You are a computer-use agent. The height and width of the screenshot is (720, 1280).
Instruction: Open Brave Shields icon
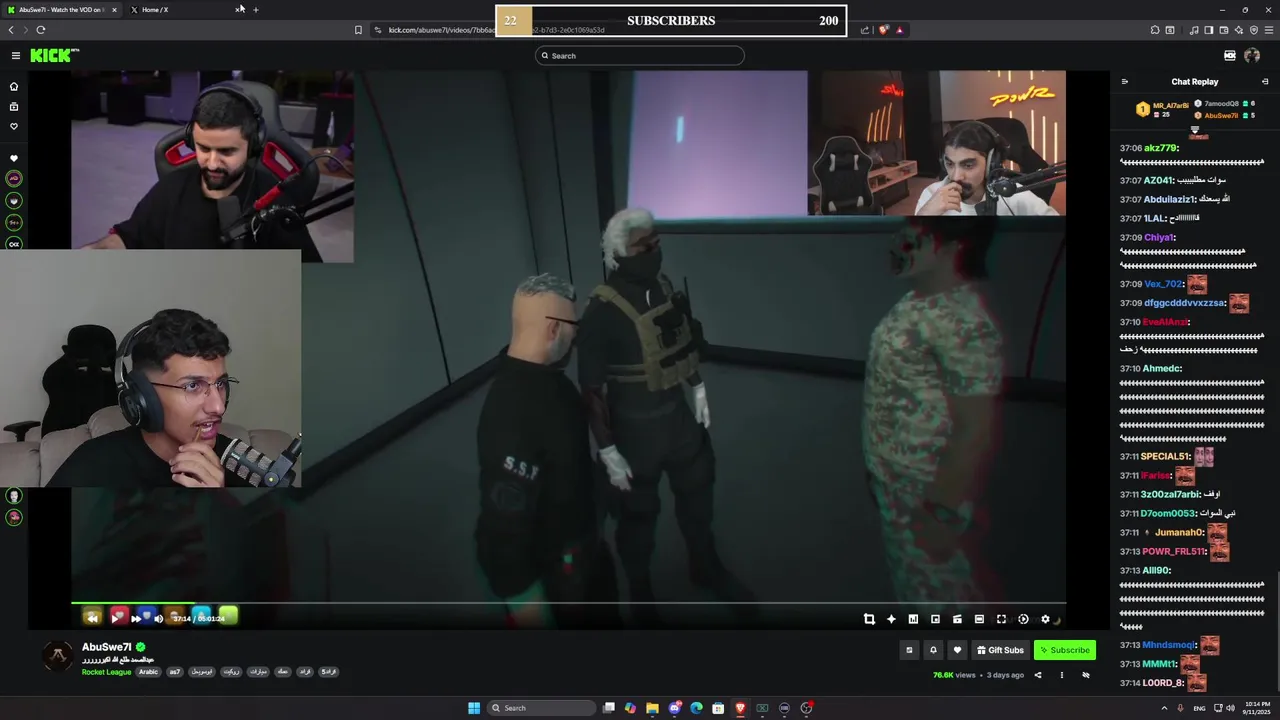pyautogui.click(x=883, y=30)
